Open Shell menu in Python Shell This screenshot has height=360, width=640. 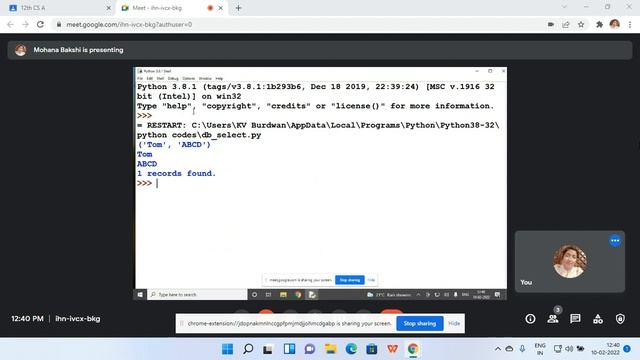[160, 78]
